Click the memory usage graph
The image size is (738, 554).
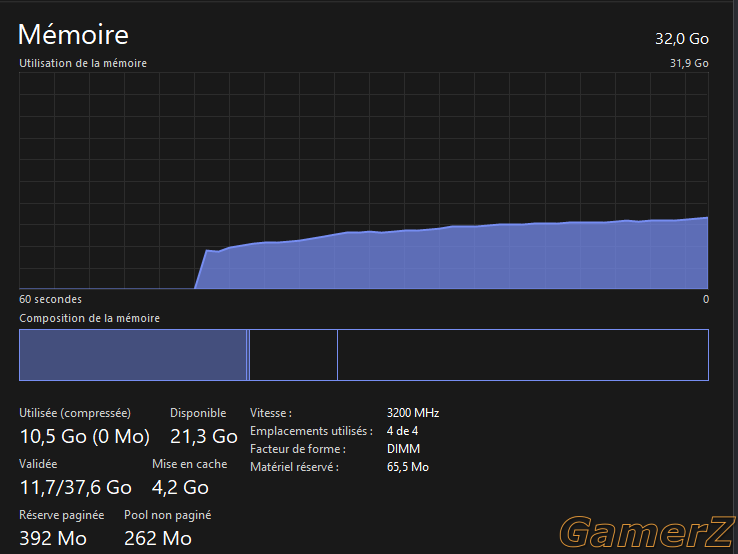(364, 181)
